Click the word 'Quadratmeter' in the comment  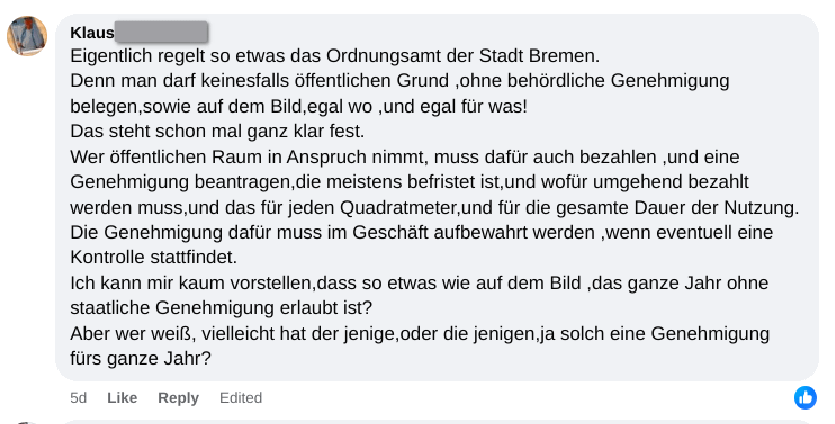(398, 207)
